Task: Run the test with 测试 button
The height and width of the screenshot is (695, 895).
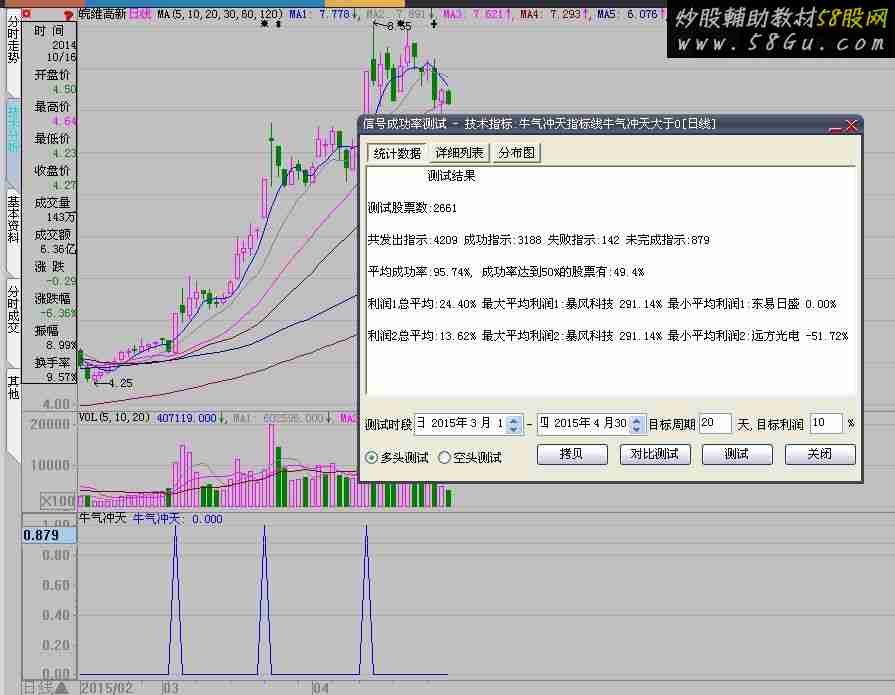Action: click(x=737, y=454)
